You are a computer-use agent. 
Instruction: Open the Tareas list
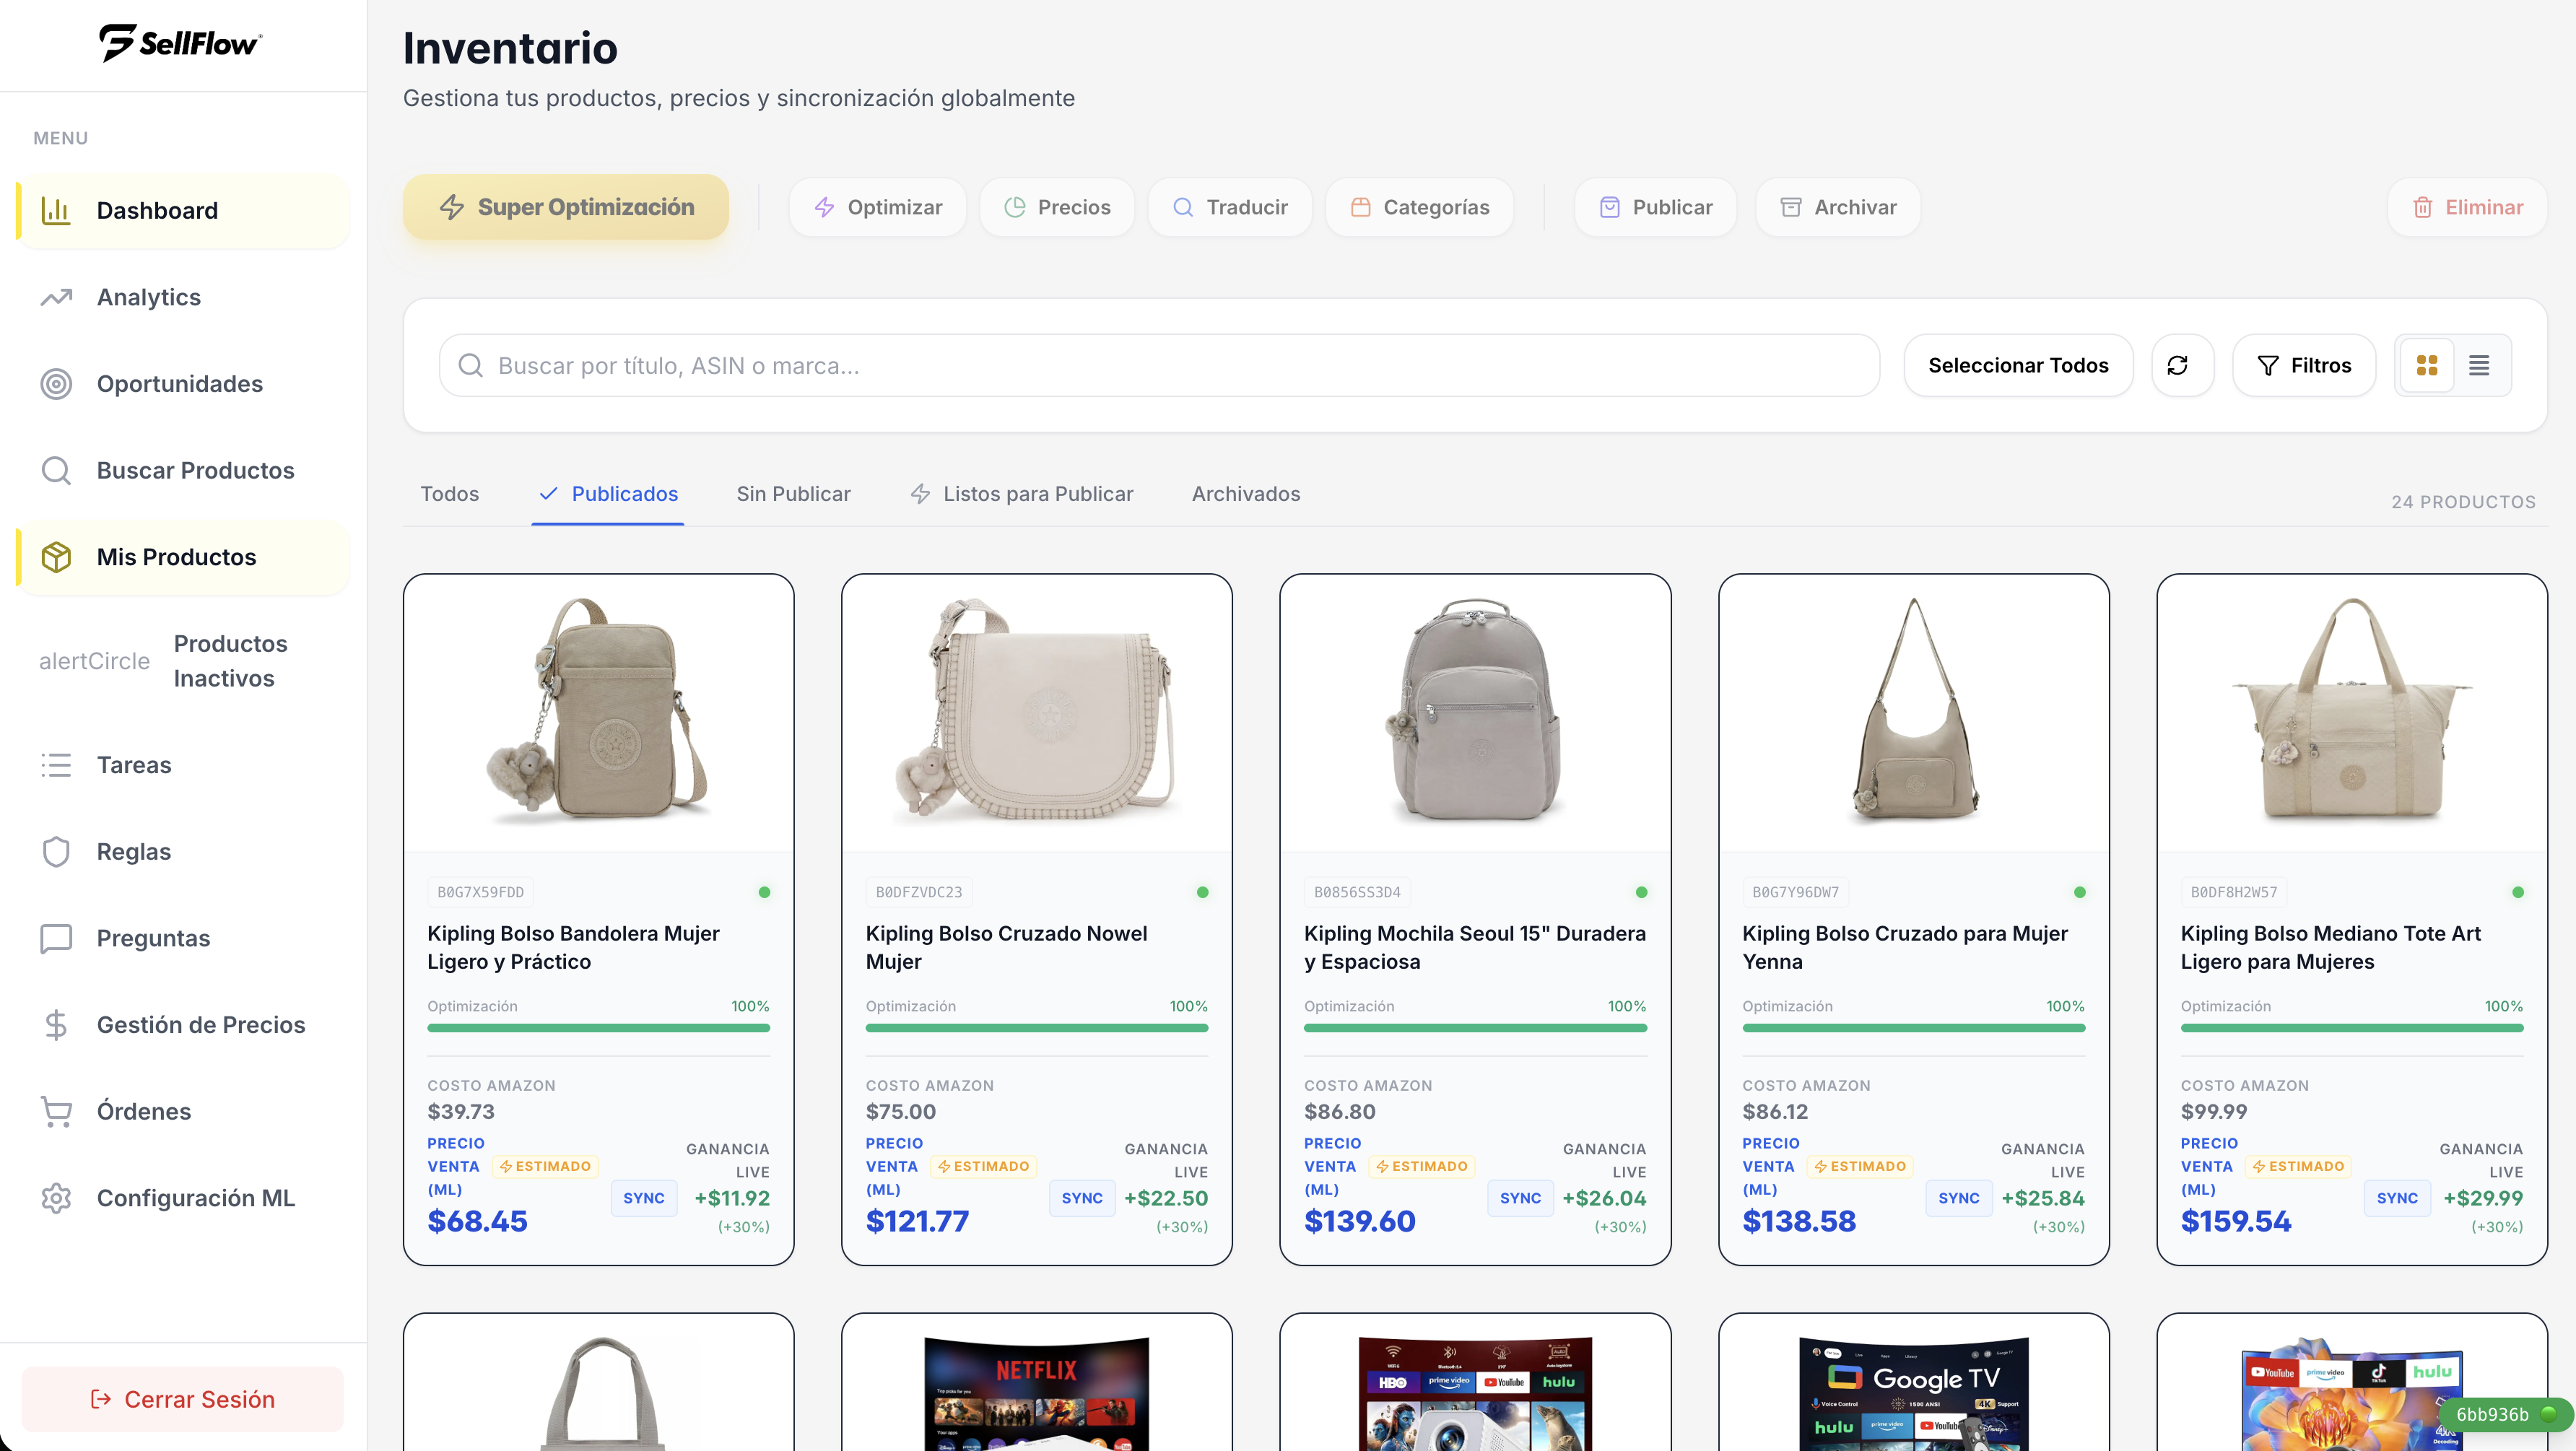(x=134, y=764)
